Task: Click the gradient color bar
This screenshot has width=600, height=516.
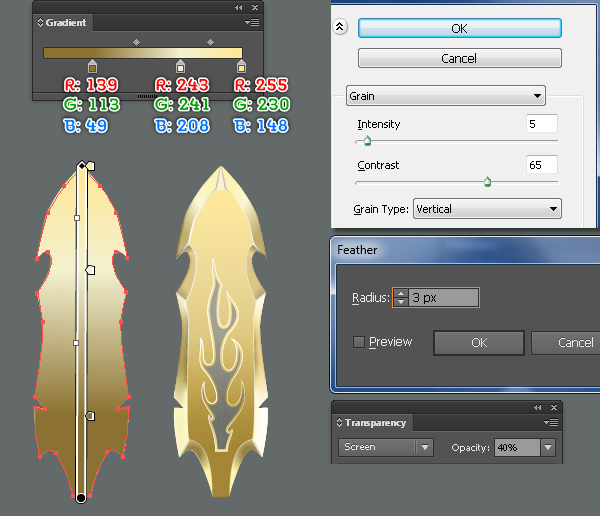Action: coord(143,53)
